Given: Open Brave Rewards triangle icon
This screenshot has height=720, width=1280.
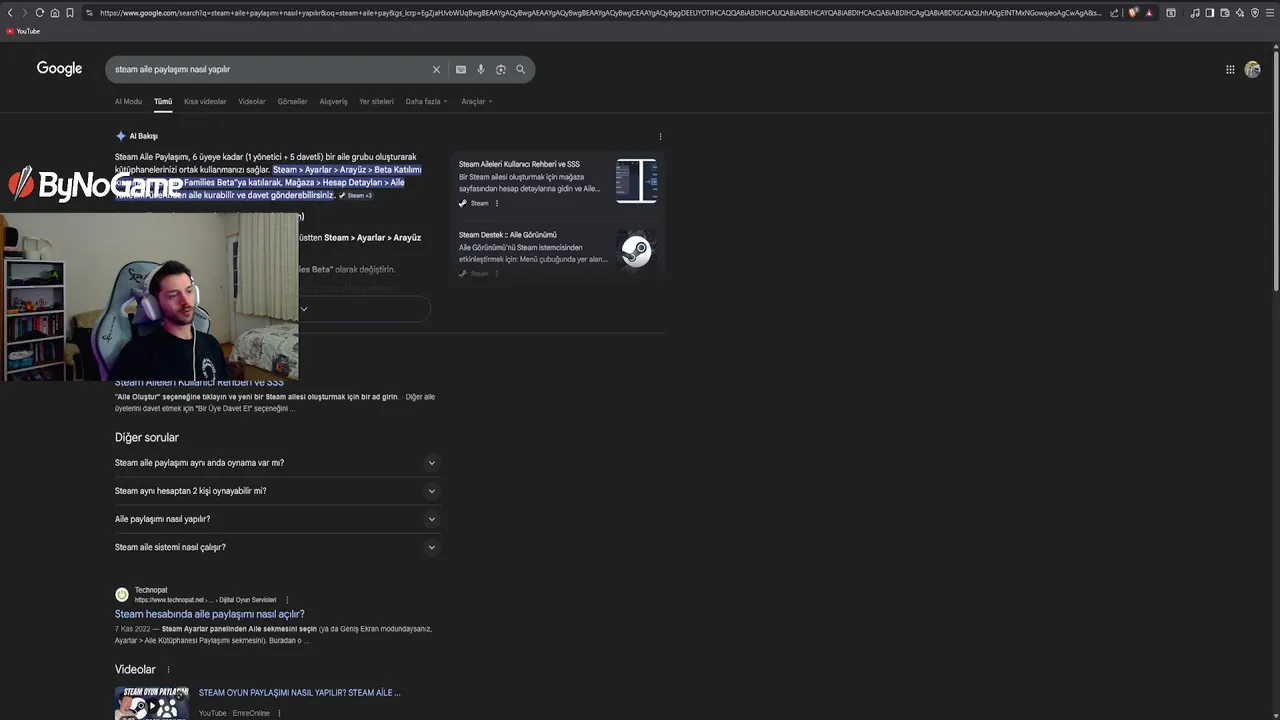Looking at the screenshot, I should click(x=1148, y=13).
